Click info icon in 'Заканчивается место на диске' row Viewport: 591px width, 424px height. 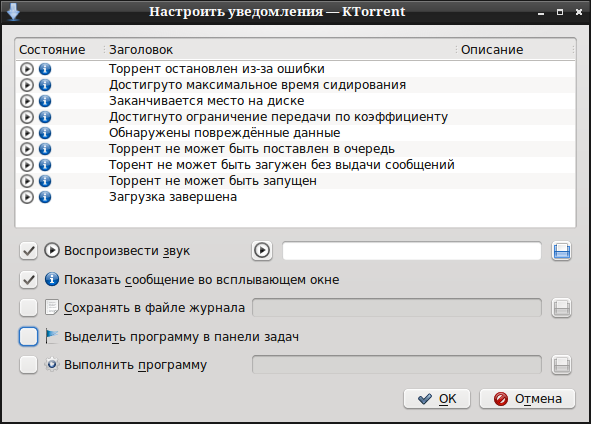click(45, 101)
